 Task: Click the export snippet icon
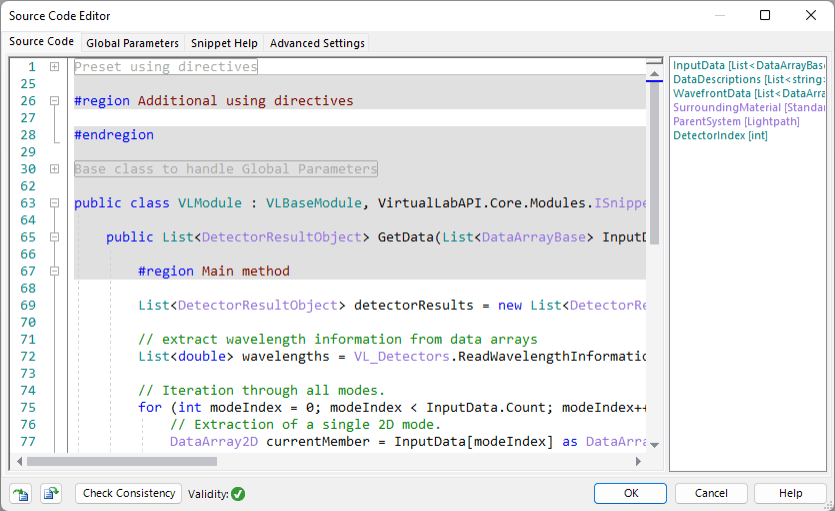(51, 493)
